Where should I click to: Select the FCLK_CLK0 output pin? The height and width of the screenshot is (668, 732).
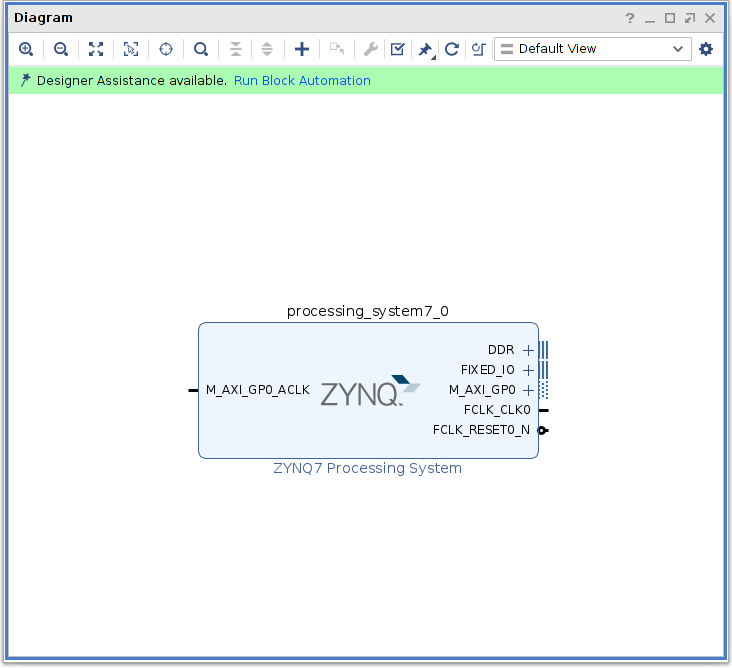click(x=543, y=410)
